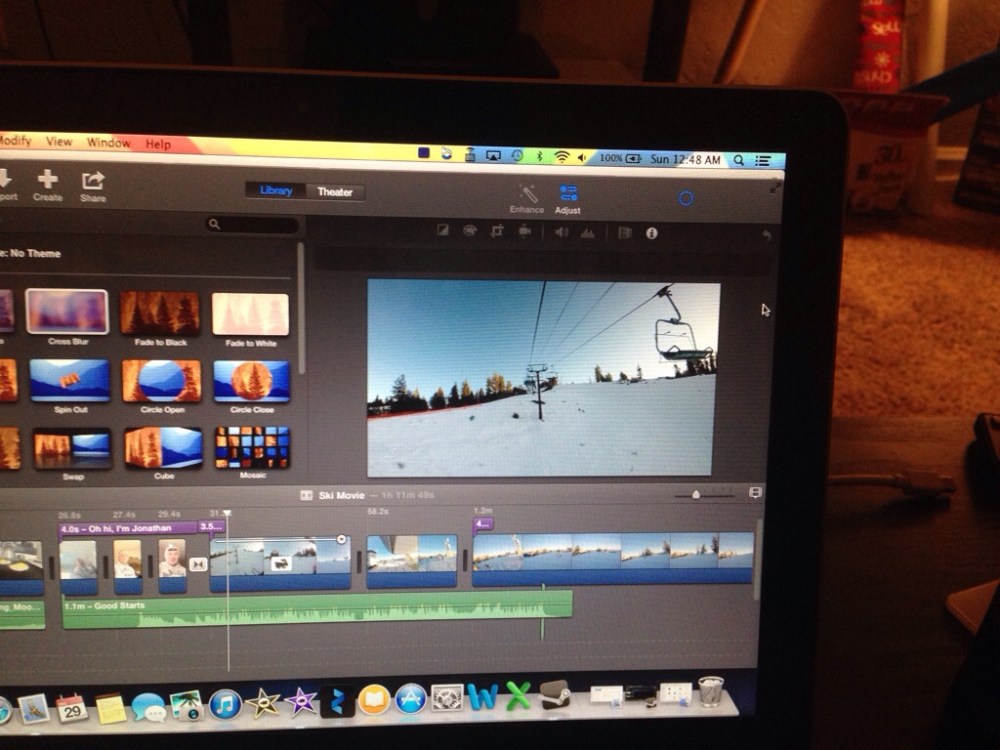
Task: Open the Window menu
Action: point(108,143)
